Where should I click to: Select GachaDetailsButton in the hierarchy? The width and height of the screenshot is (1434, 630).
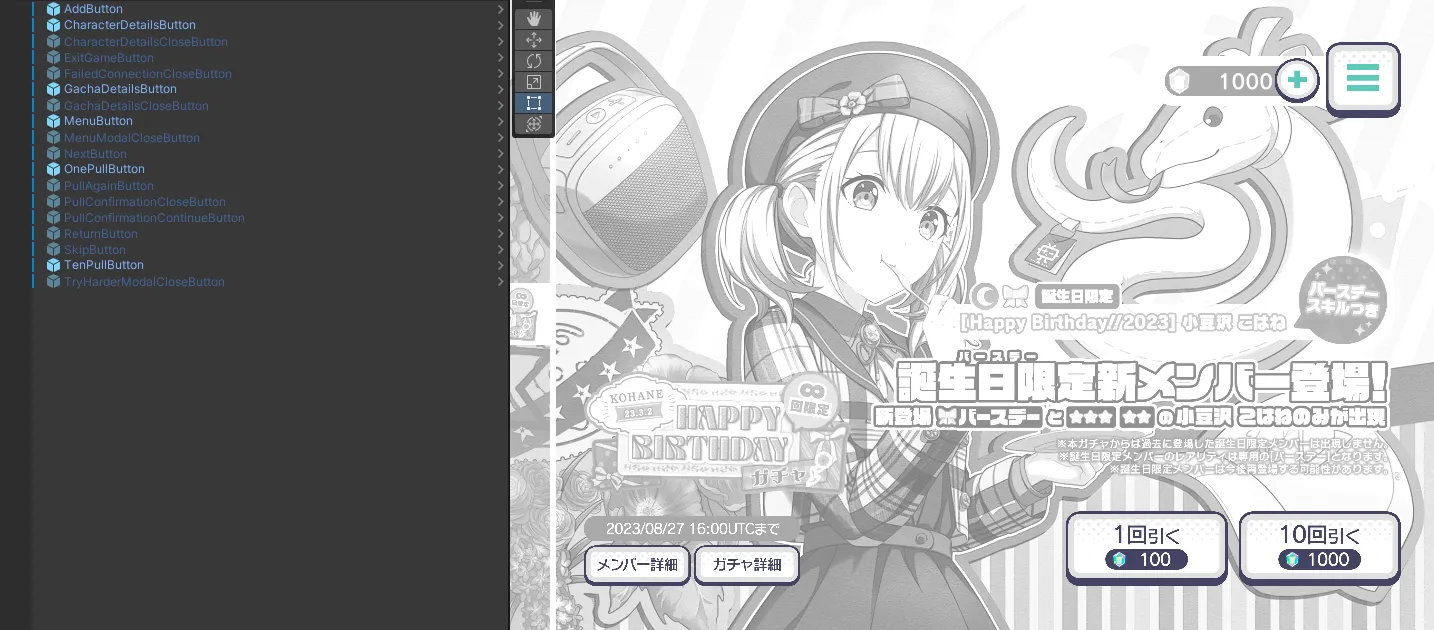pos(120,89)
